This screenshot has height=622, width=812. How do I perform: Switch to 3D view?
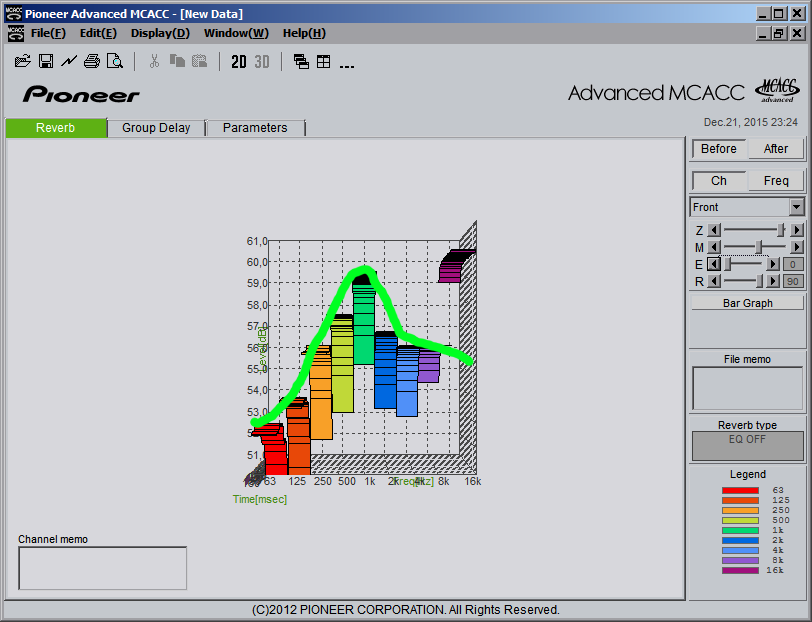click(262, 62)
